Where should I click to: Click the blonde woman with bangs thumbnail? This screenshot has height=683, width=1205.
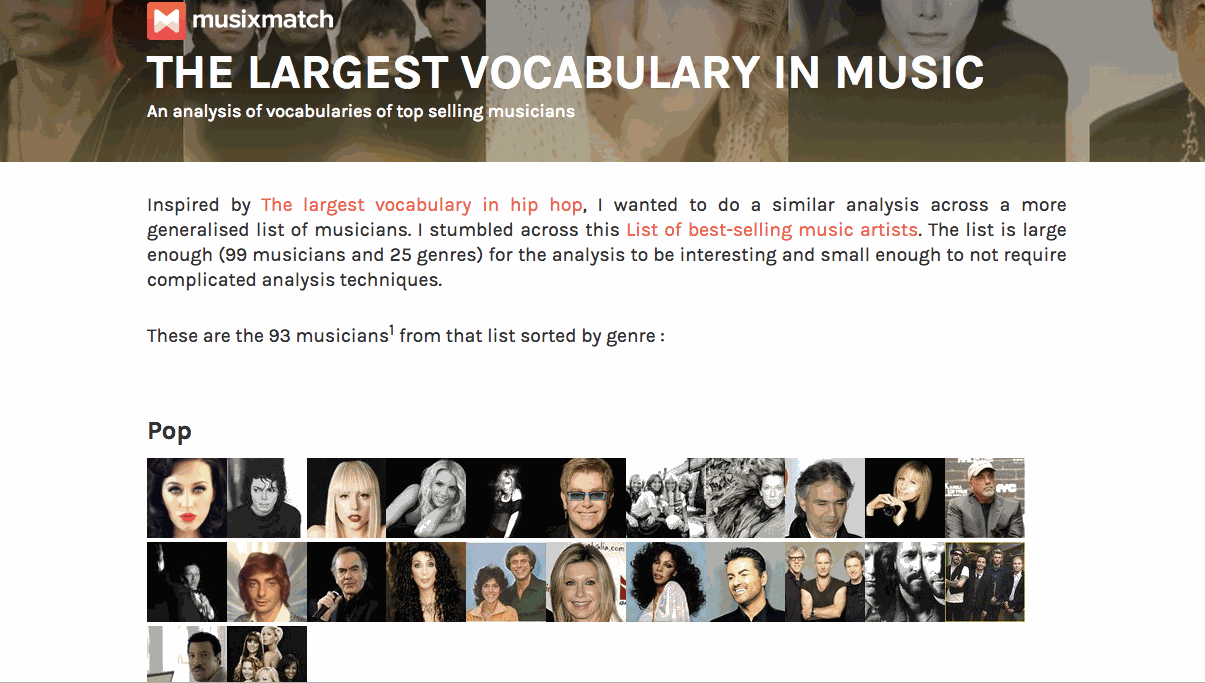pyautogui.click(x=346, y=498)
